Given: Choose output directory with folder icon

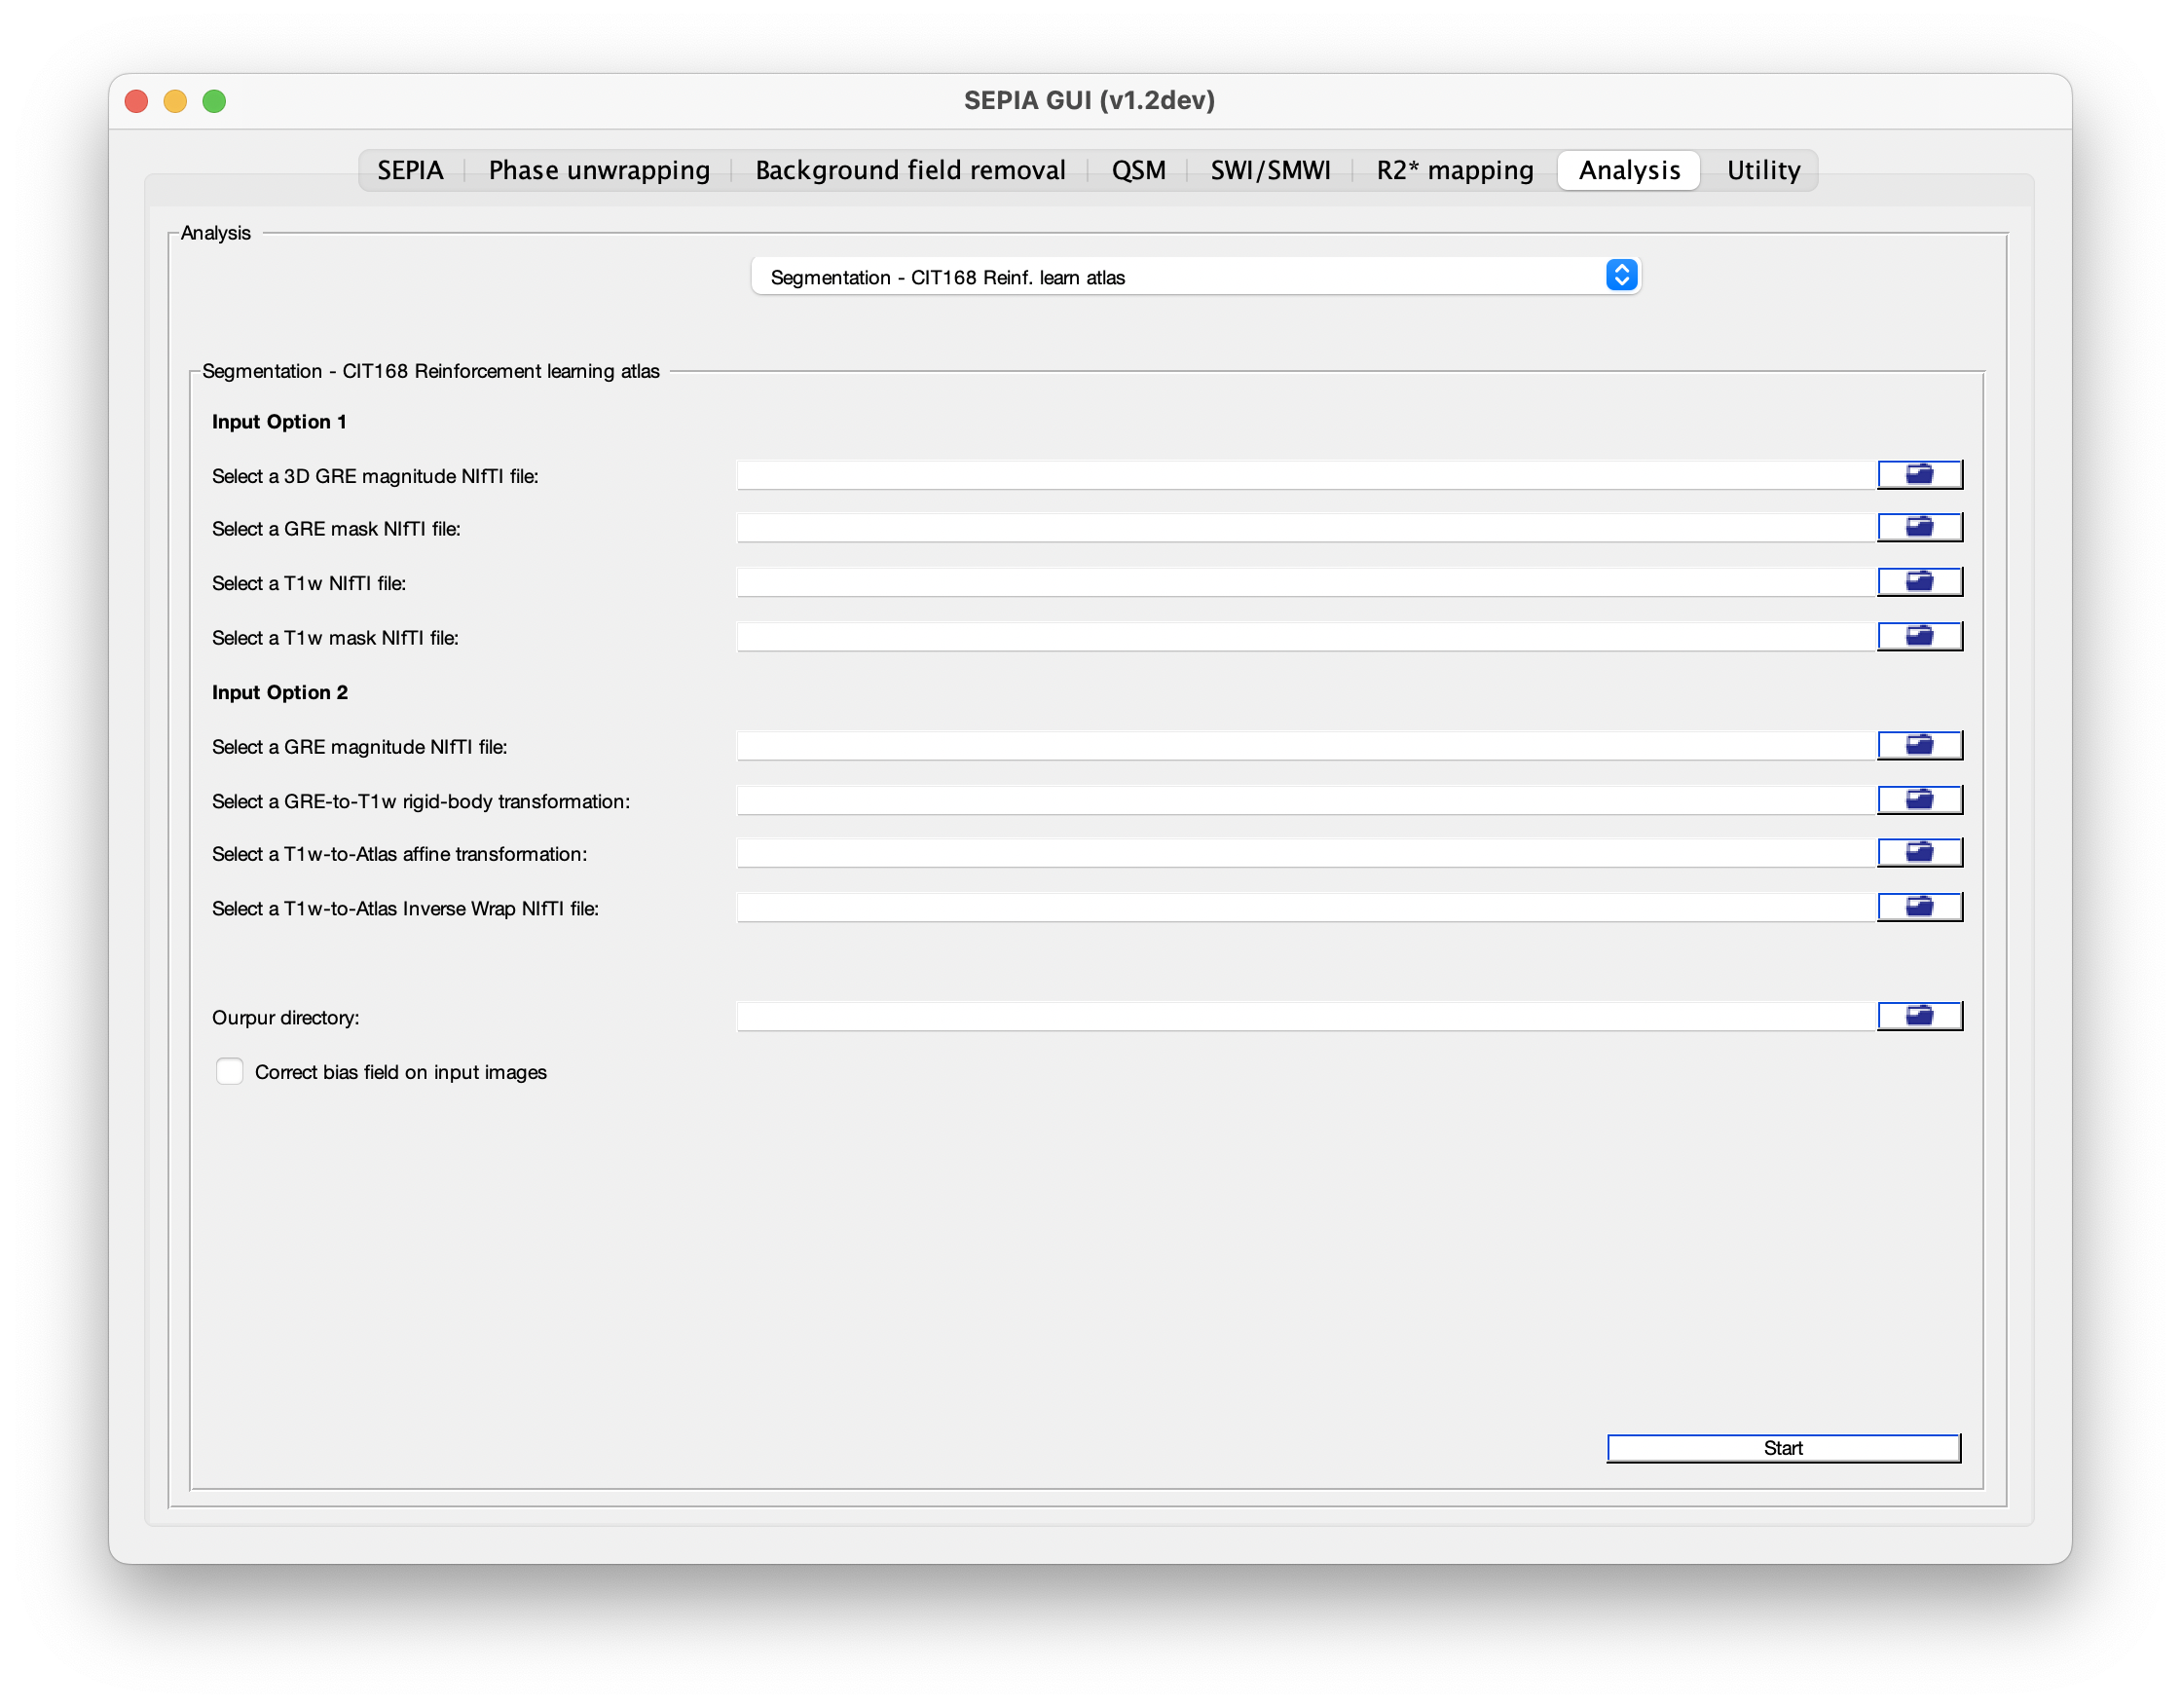Looking at the screenshot, I should tap(1919, 1016).
